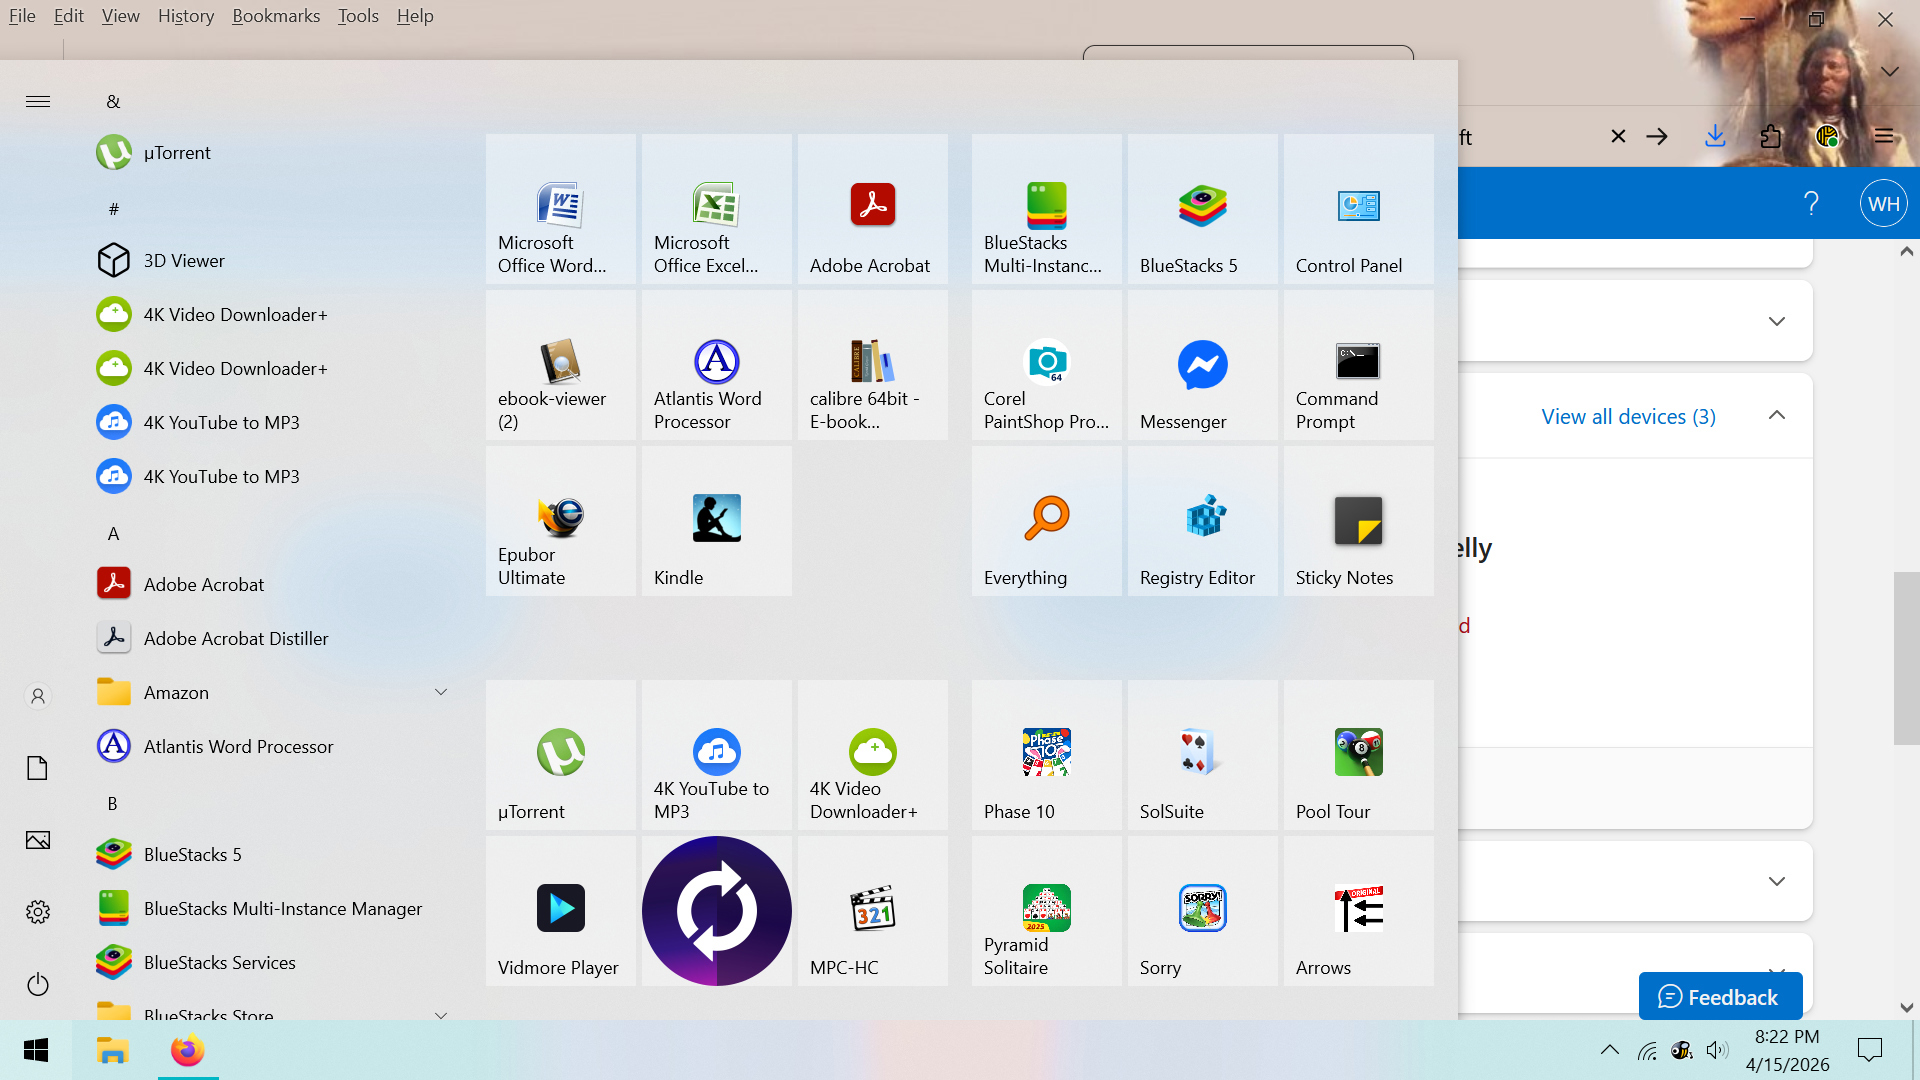The image size is (1920, 1080).
Task: Launch Adobe Acrobat from its tile
Action: point(873,209)
